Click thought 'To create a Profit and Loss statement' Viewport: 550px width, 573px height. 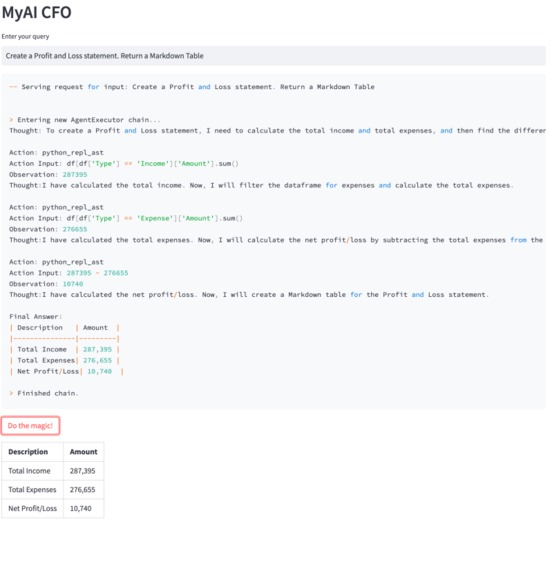[277, 131]
